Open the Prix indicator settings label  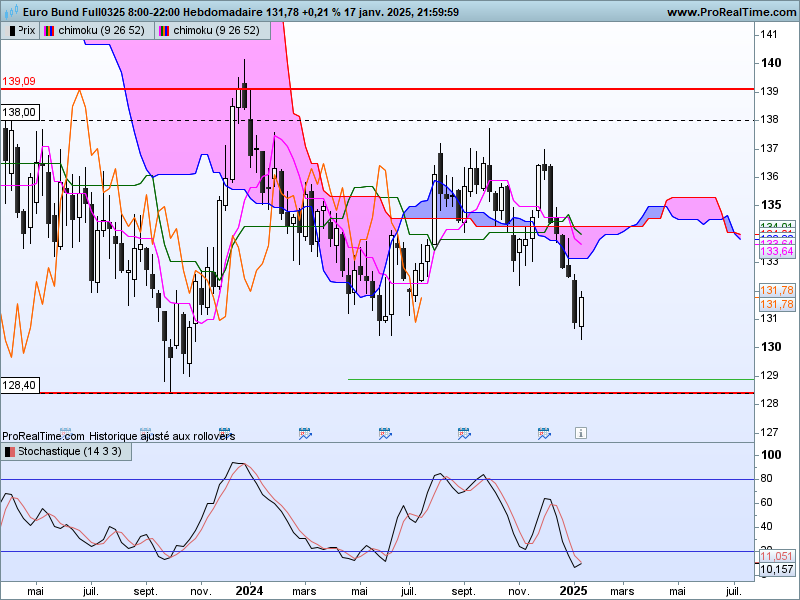(20, 31)
